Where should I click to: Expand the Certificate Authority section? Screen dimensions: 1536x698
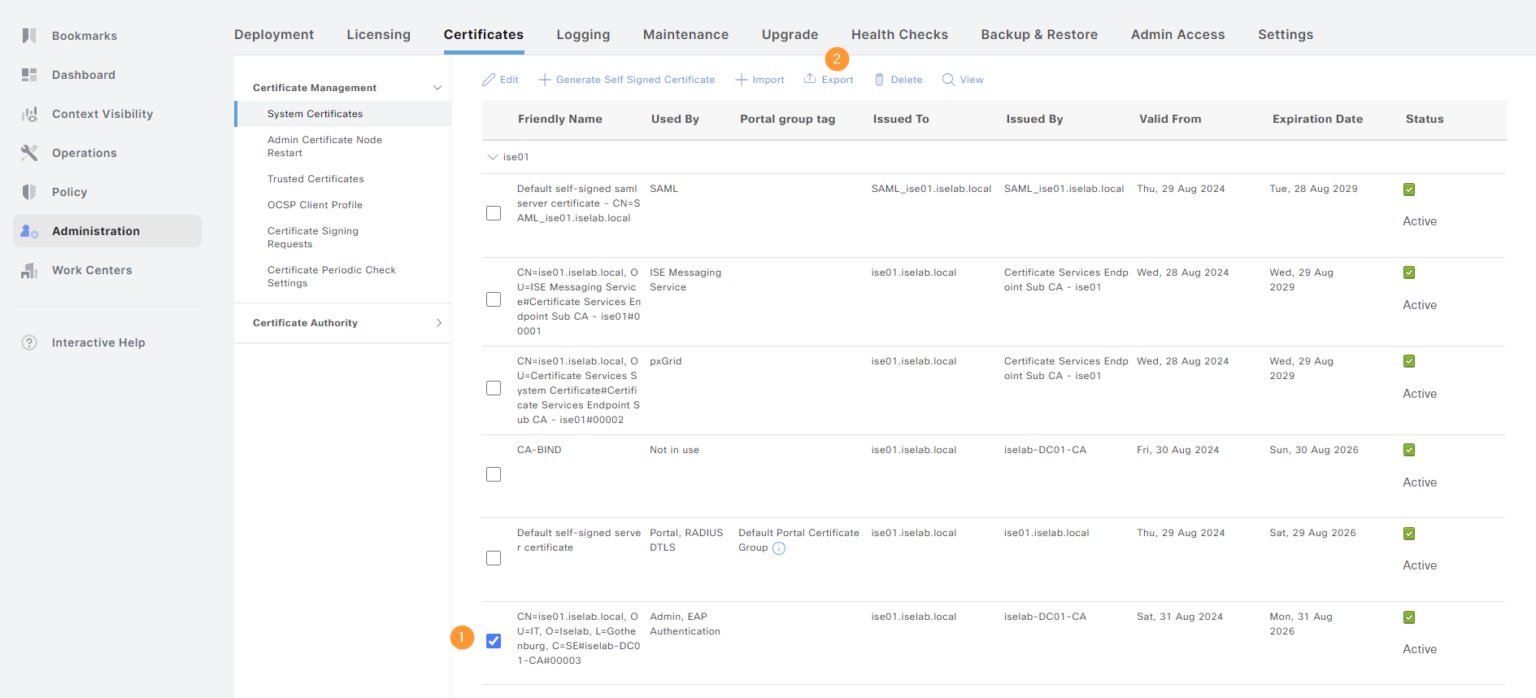tap(438, 323)
